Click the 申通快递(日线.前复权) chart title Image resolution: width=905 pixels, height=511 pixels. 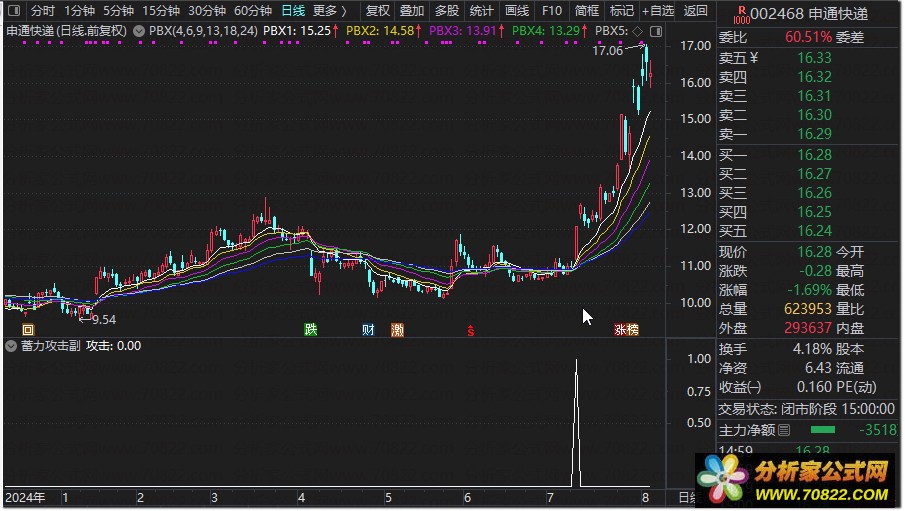[x=66, y=31]
